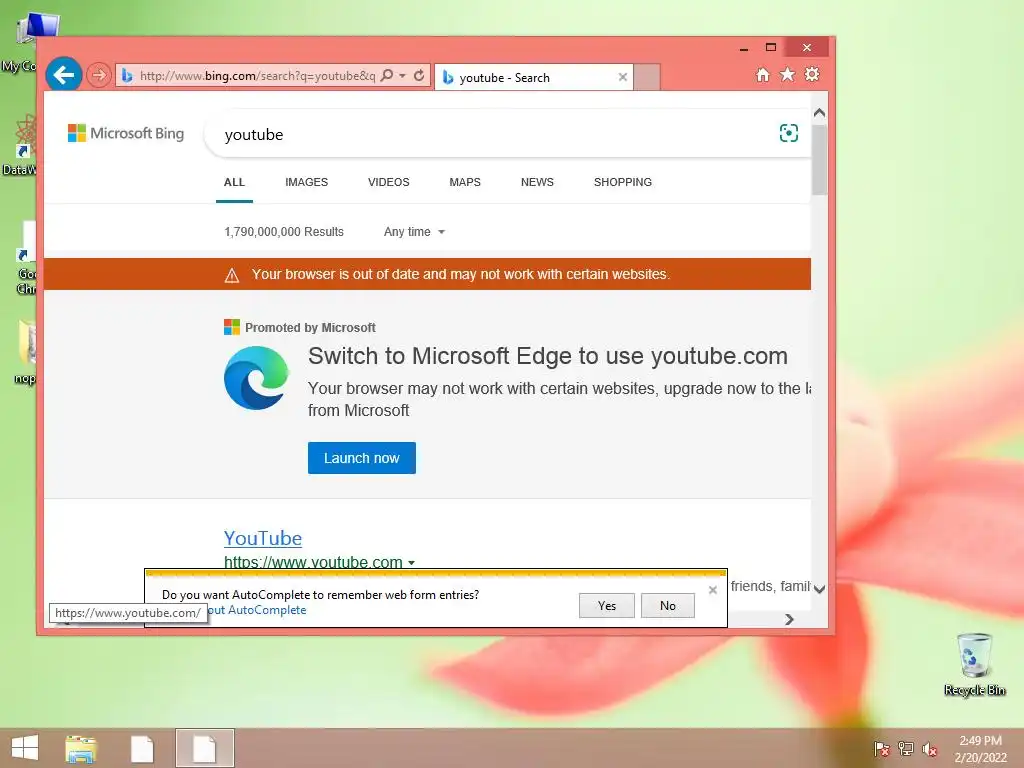1024x768 pixels.
Task: Expand the arrow next to youtube.com URL
Action: click(x=411, y=562)
